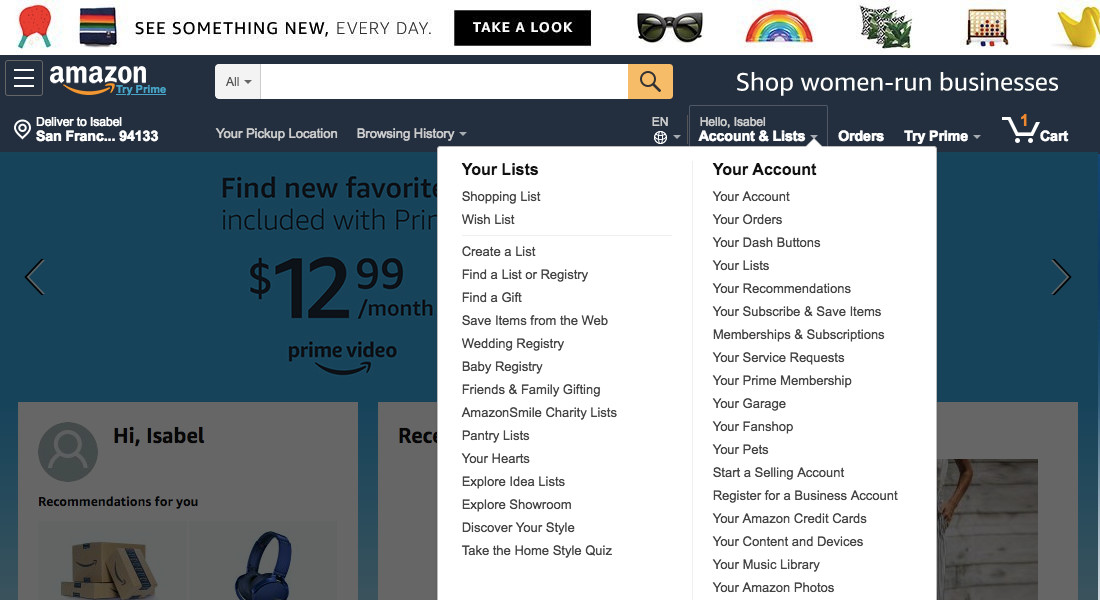Screen dimensions: 1100x600
Task: Expand the Browsing History dropdown
Action: click(411, 133)
